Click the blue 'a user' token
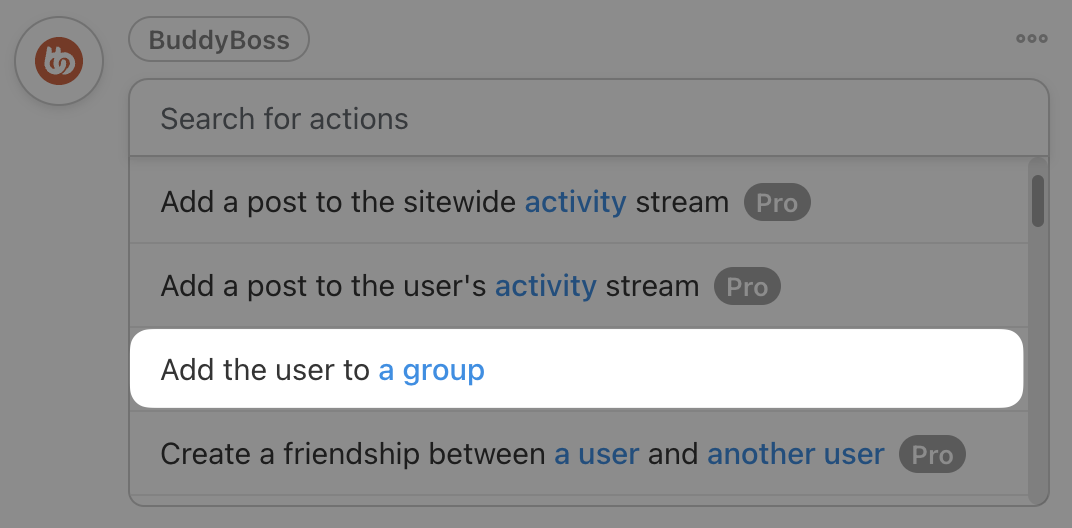This screenshot has width=1072, height=528. (x=597, y=454)
